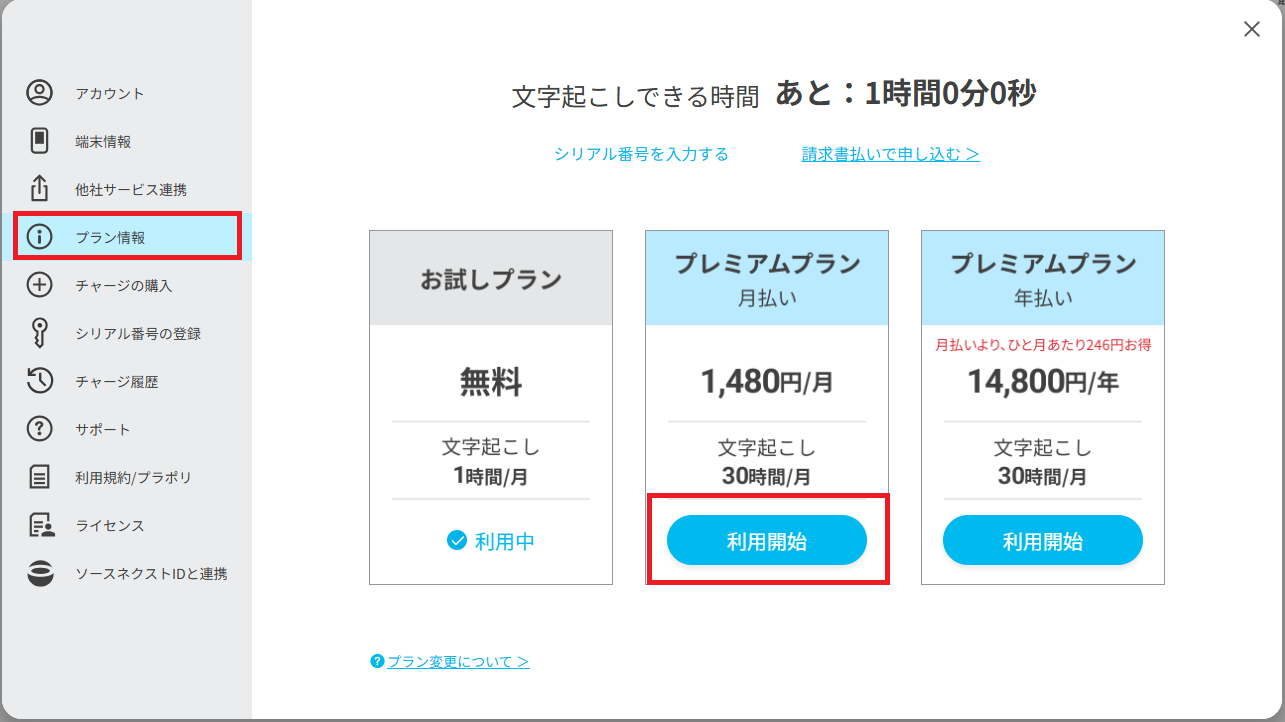Select the ソースネクストIDと連携 icon

40,573
